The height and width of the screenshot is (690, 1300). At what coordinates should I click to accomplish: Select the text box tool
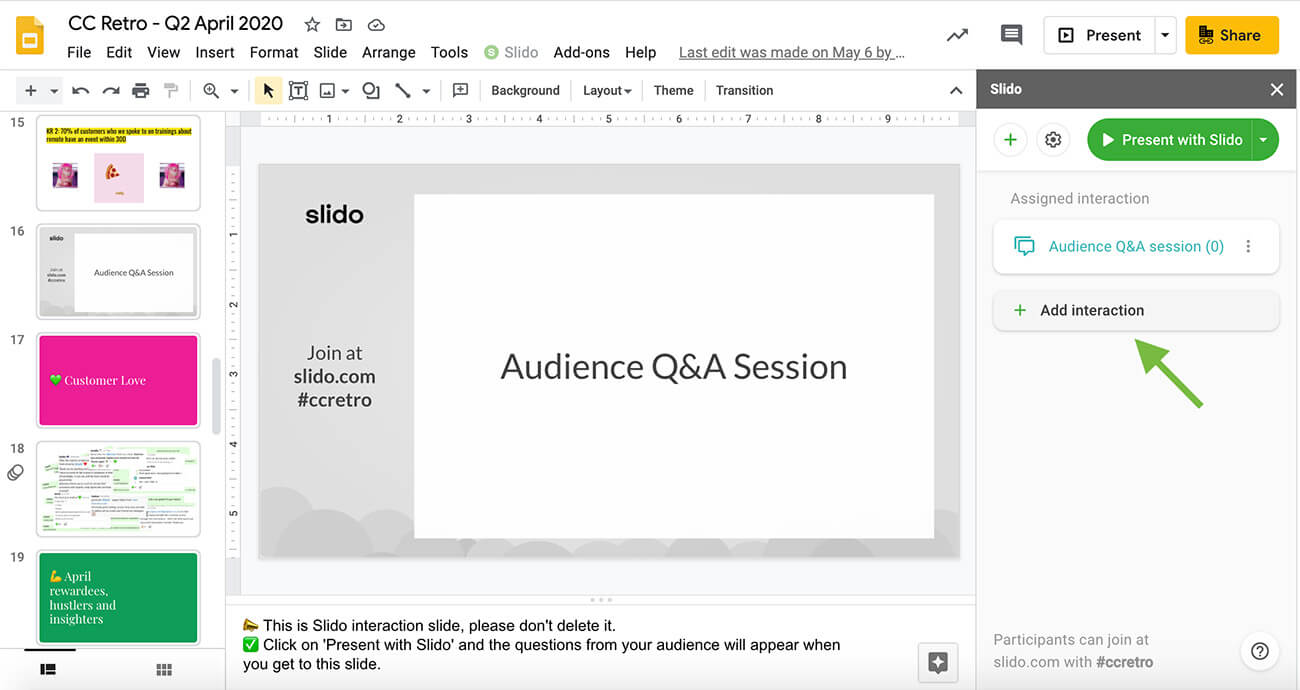[x=298, y=91]
